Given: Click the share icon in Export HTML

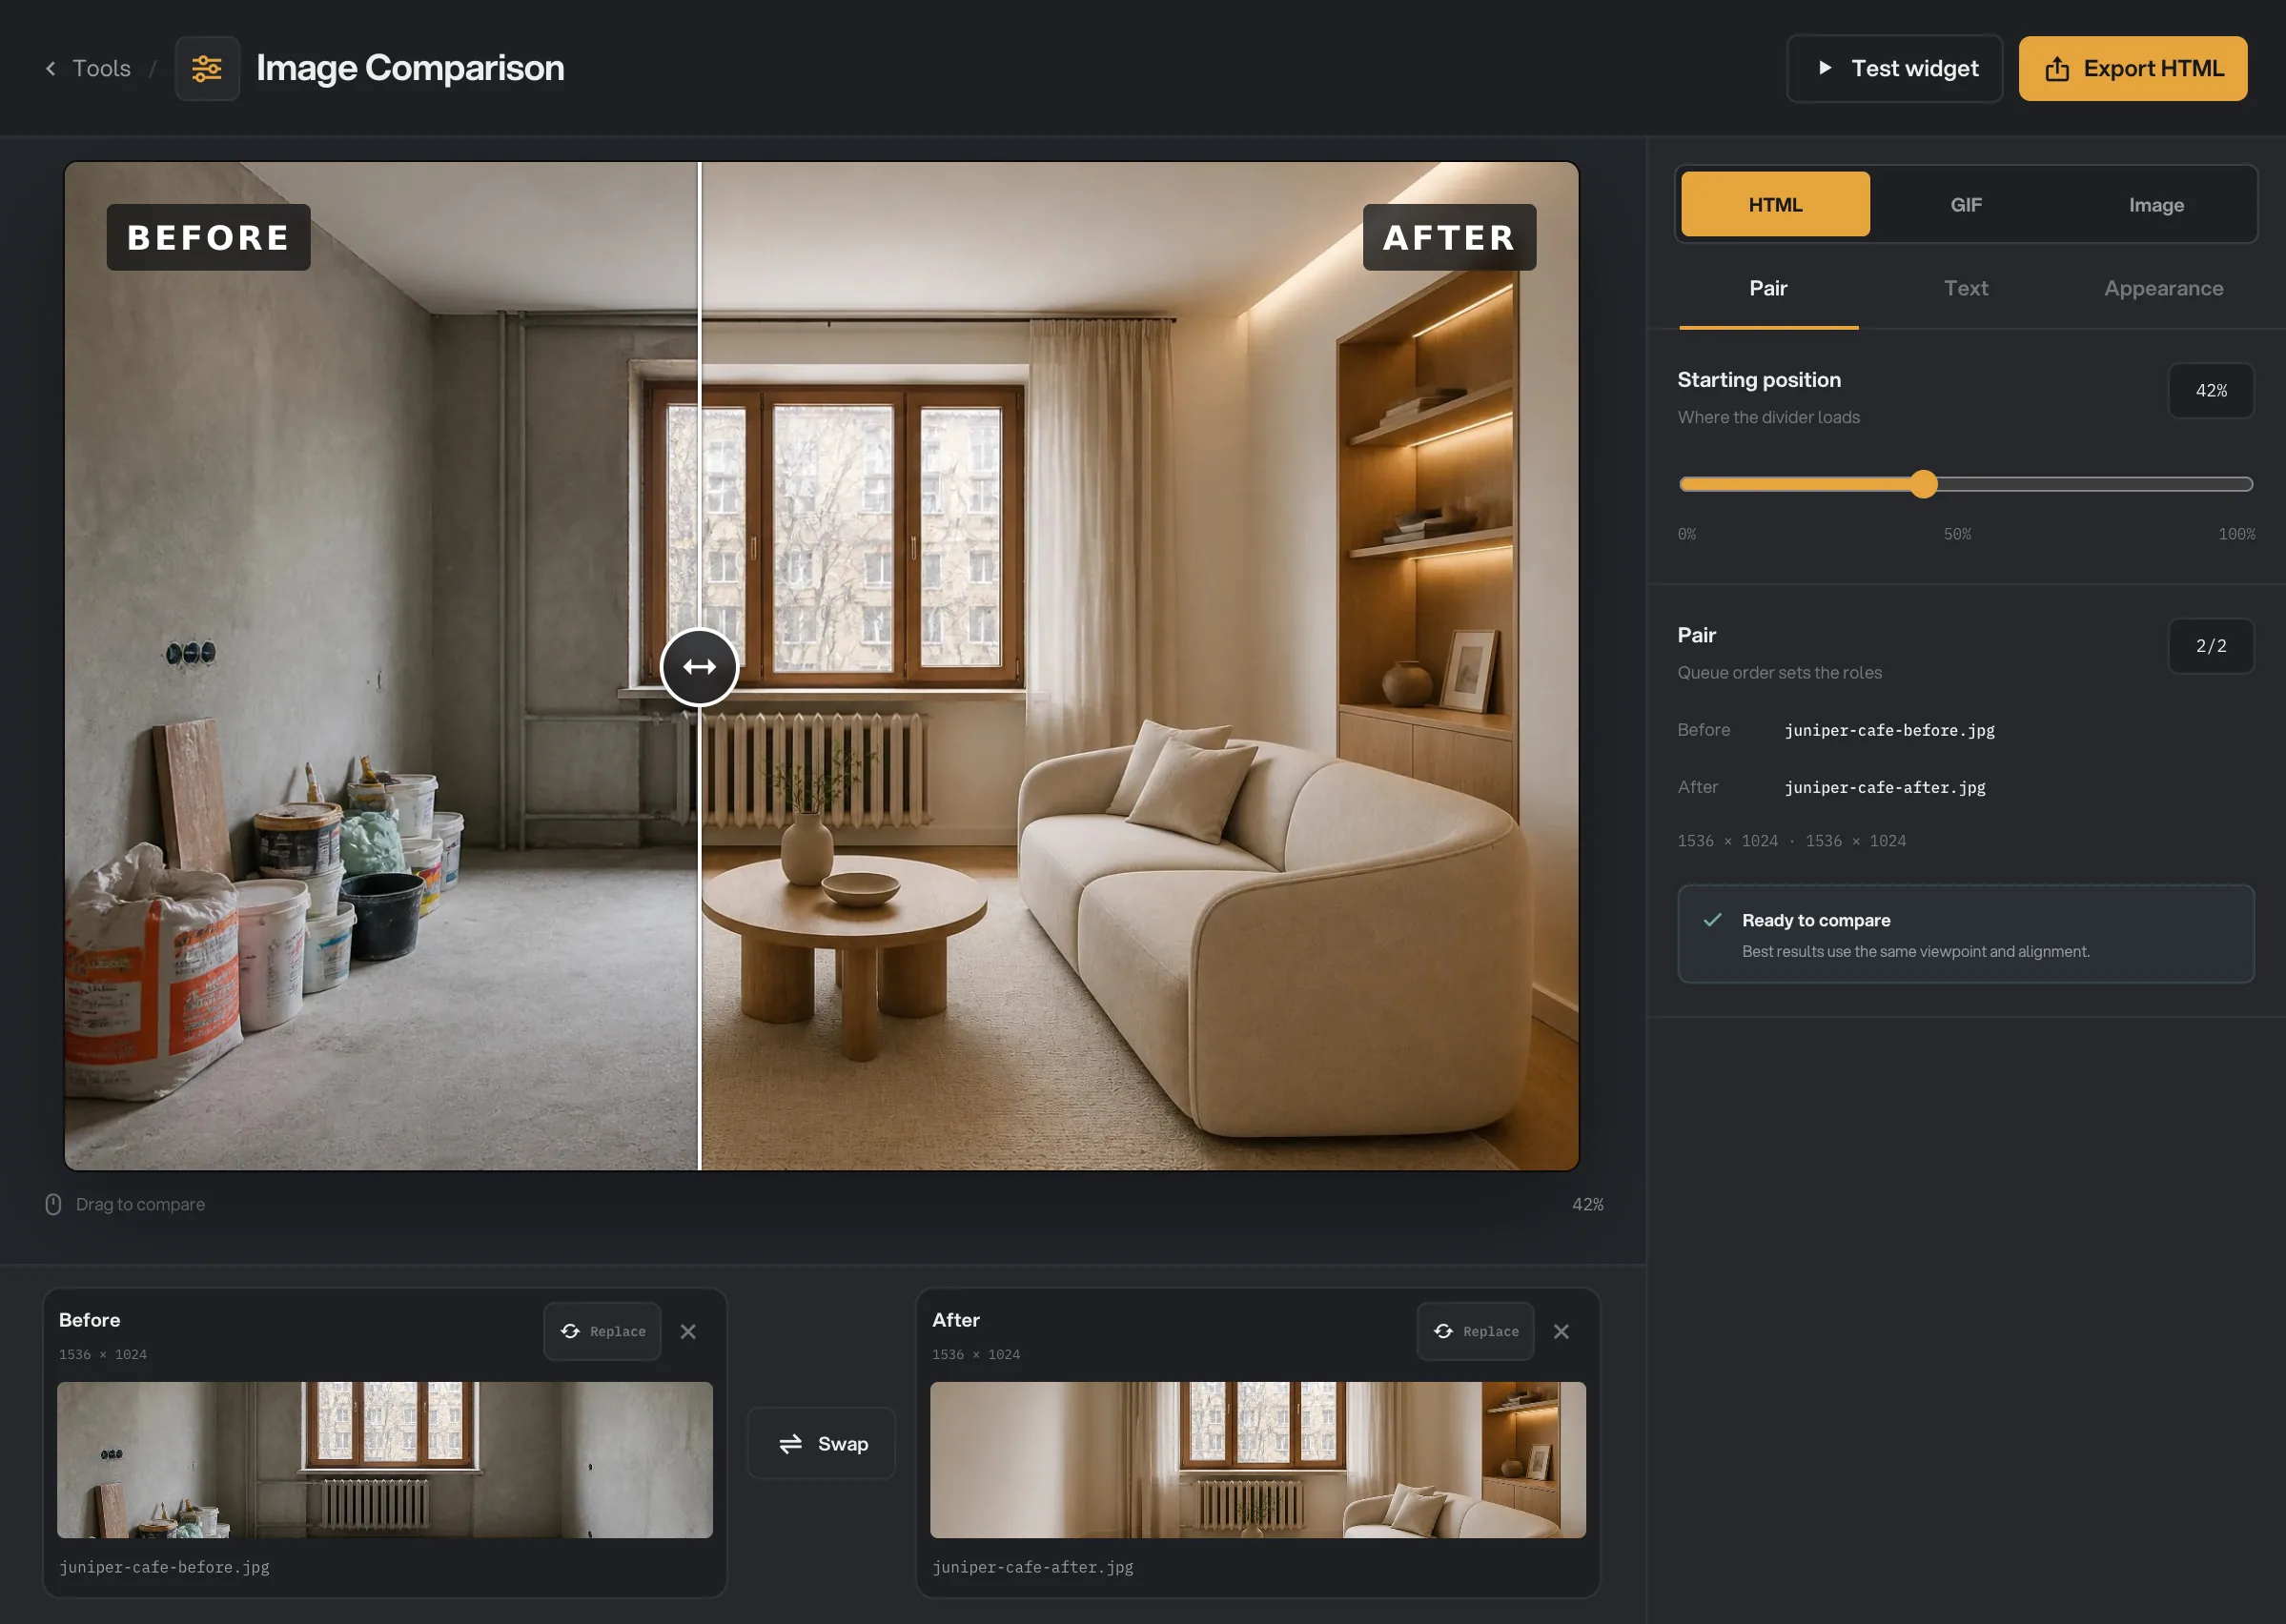Looking at the screenshot, I should pos(2057,68).
